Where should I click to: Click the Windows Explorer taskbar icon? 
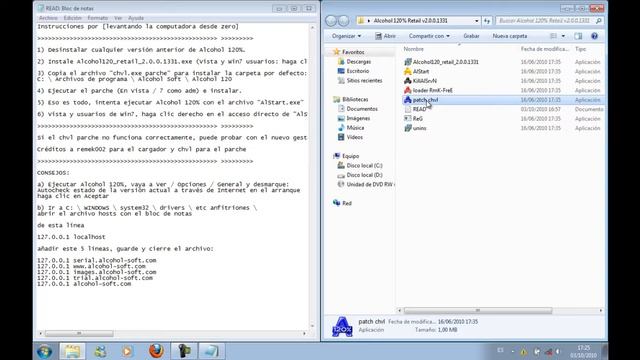(73, 351)
